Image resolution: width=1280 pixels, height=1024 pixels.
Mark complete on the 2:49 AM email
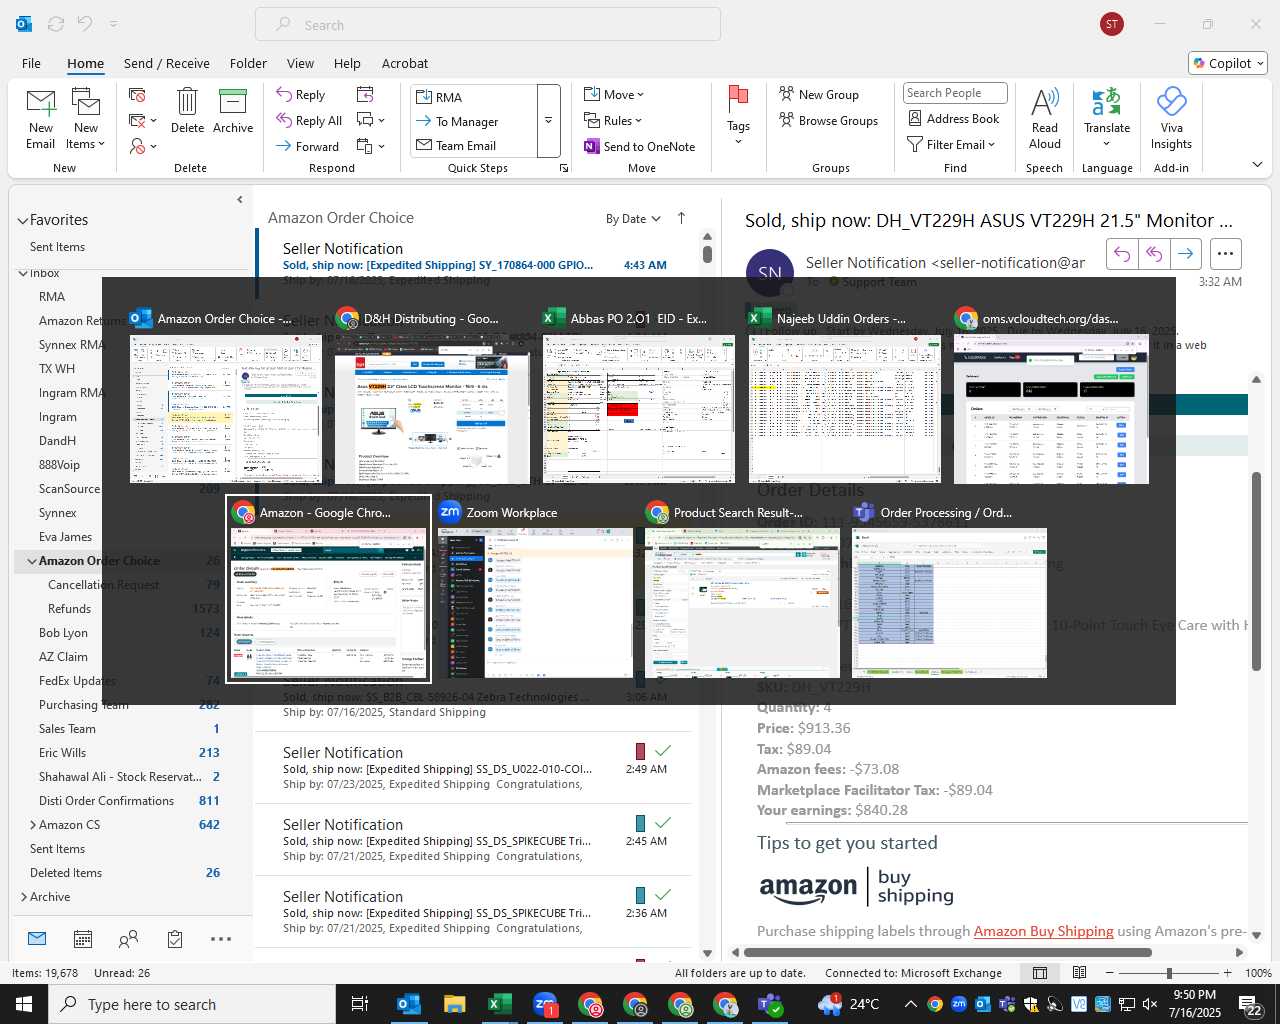pos(662,750)
